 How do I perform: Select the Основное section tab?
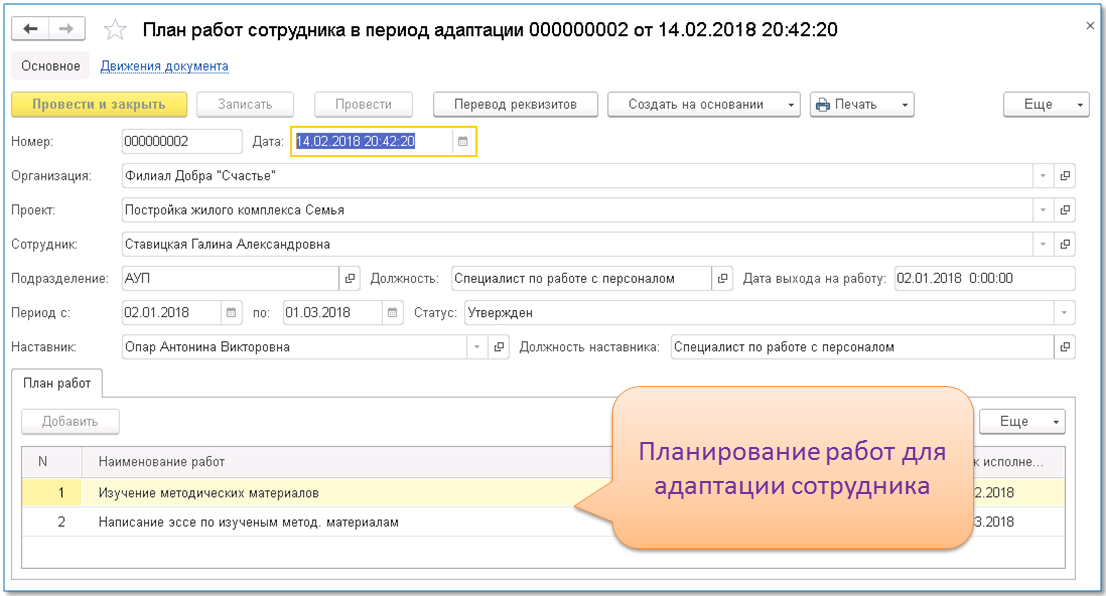point(50,66)
